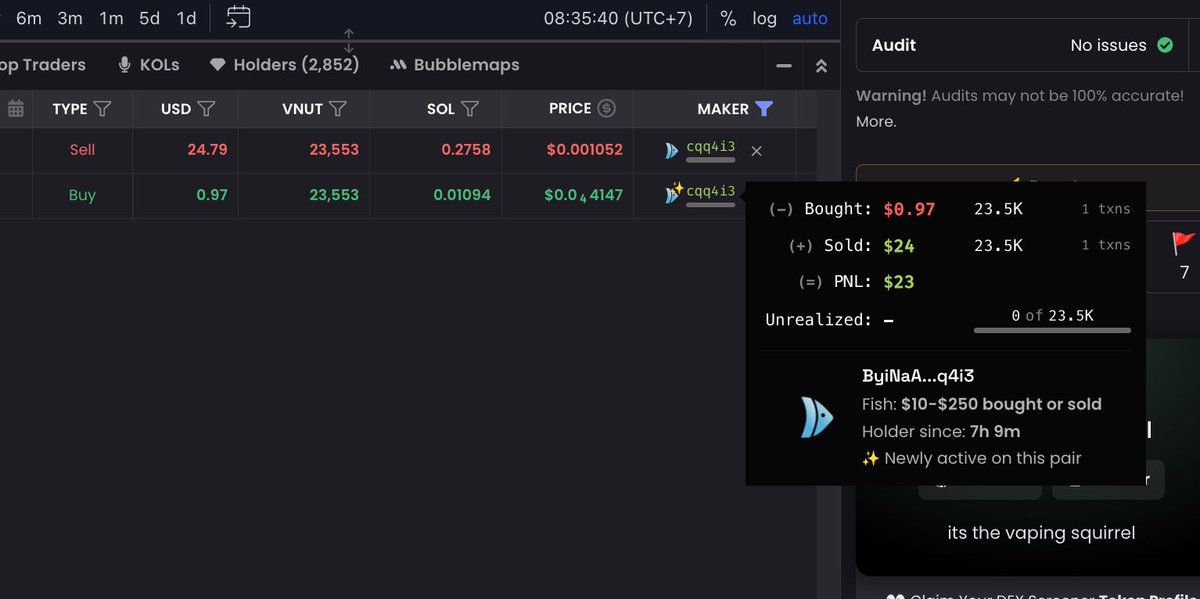Click the 24.79 USD value

point(207,150)
